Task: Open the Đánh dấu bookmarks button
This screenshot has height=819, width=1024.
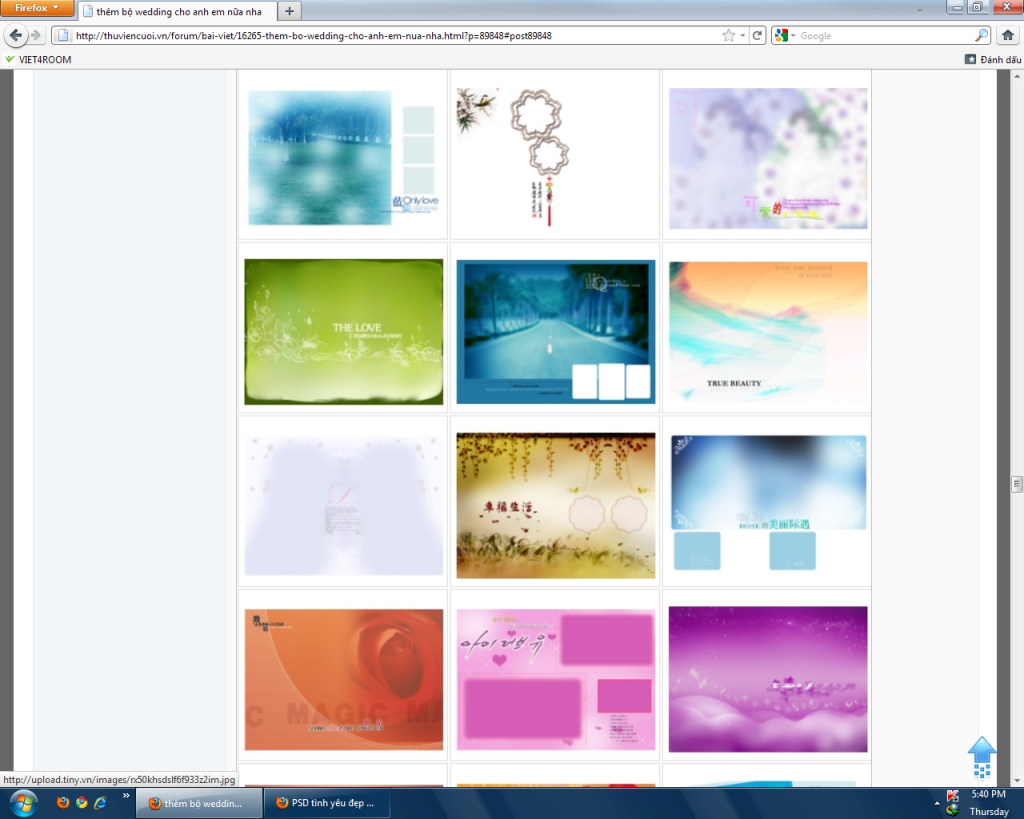Action: point(993,59)
